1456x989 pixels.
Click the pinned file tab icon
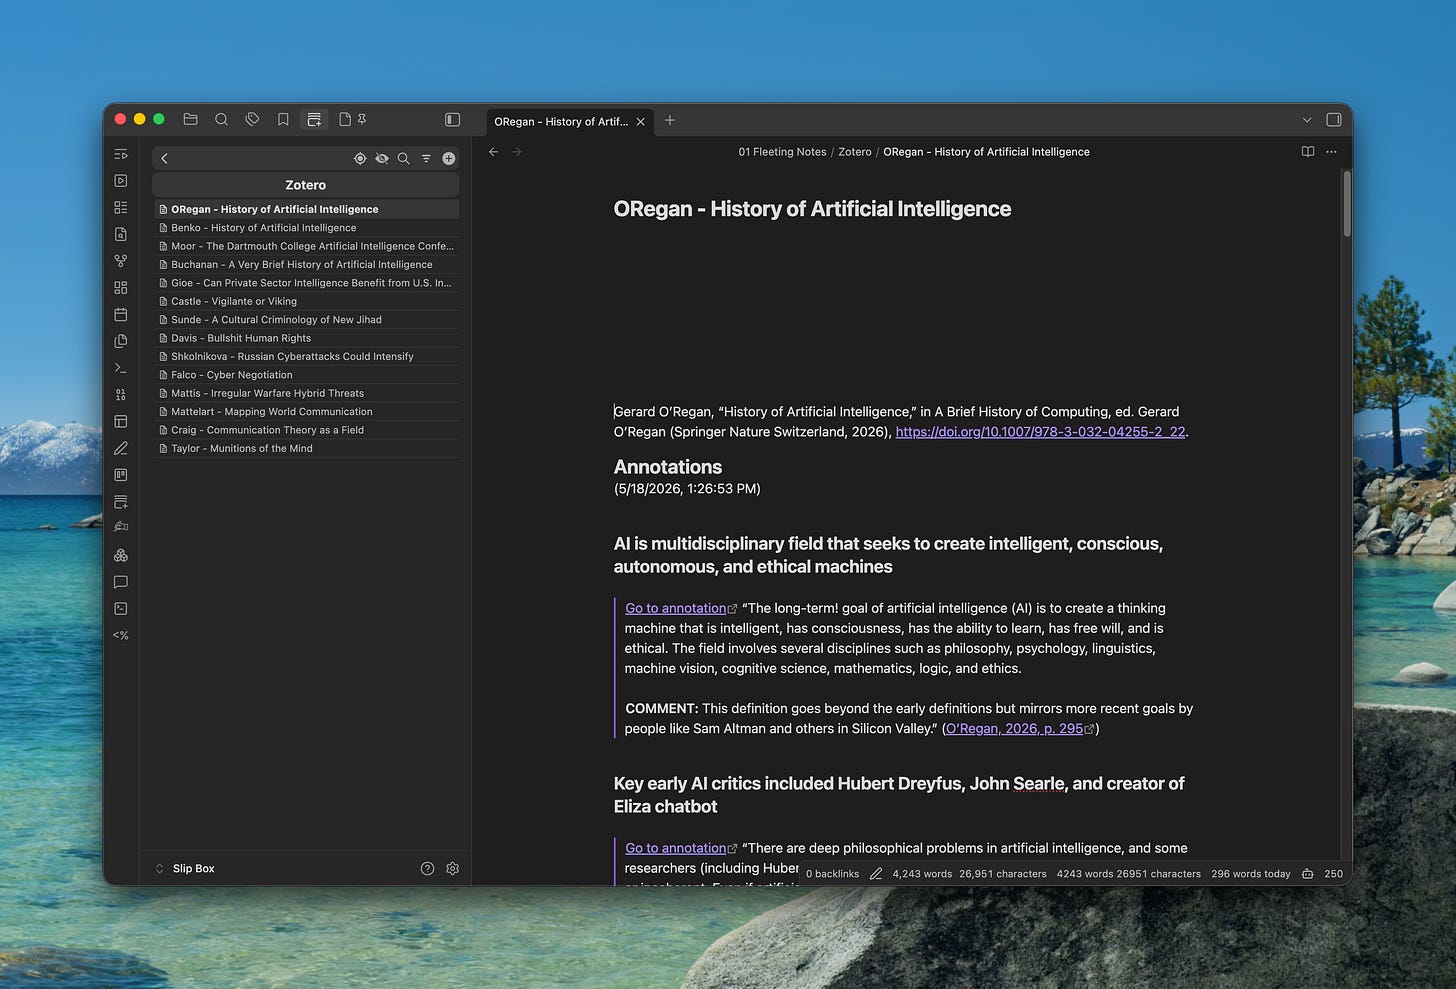pyautogui.click(x=353, y=120)
